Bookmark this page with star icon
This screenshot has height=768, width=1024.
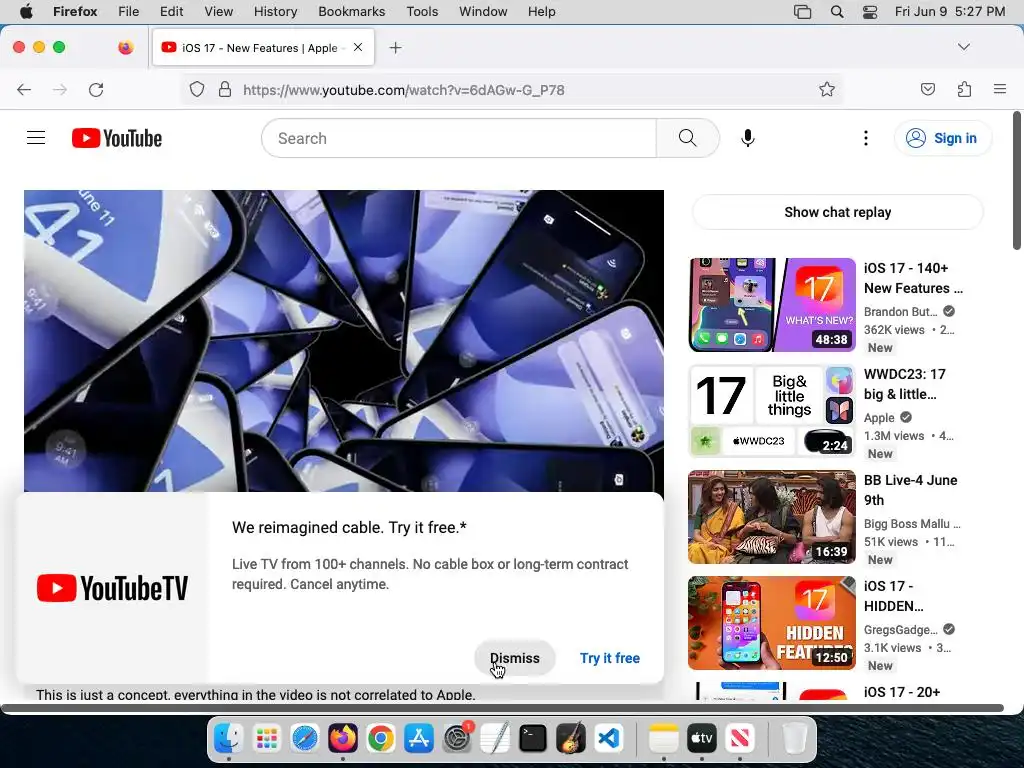pyautogui.click(x=827, y=89)
